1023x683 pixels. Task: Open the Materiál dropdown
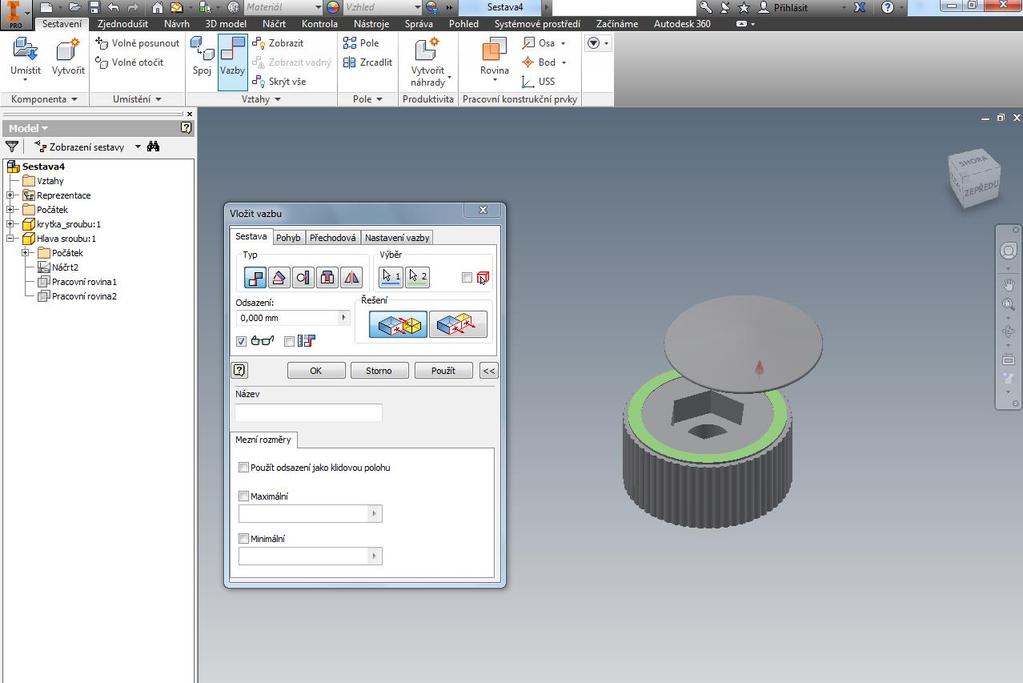(x=318, y=8)
